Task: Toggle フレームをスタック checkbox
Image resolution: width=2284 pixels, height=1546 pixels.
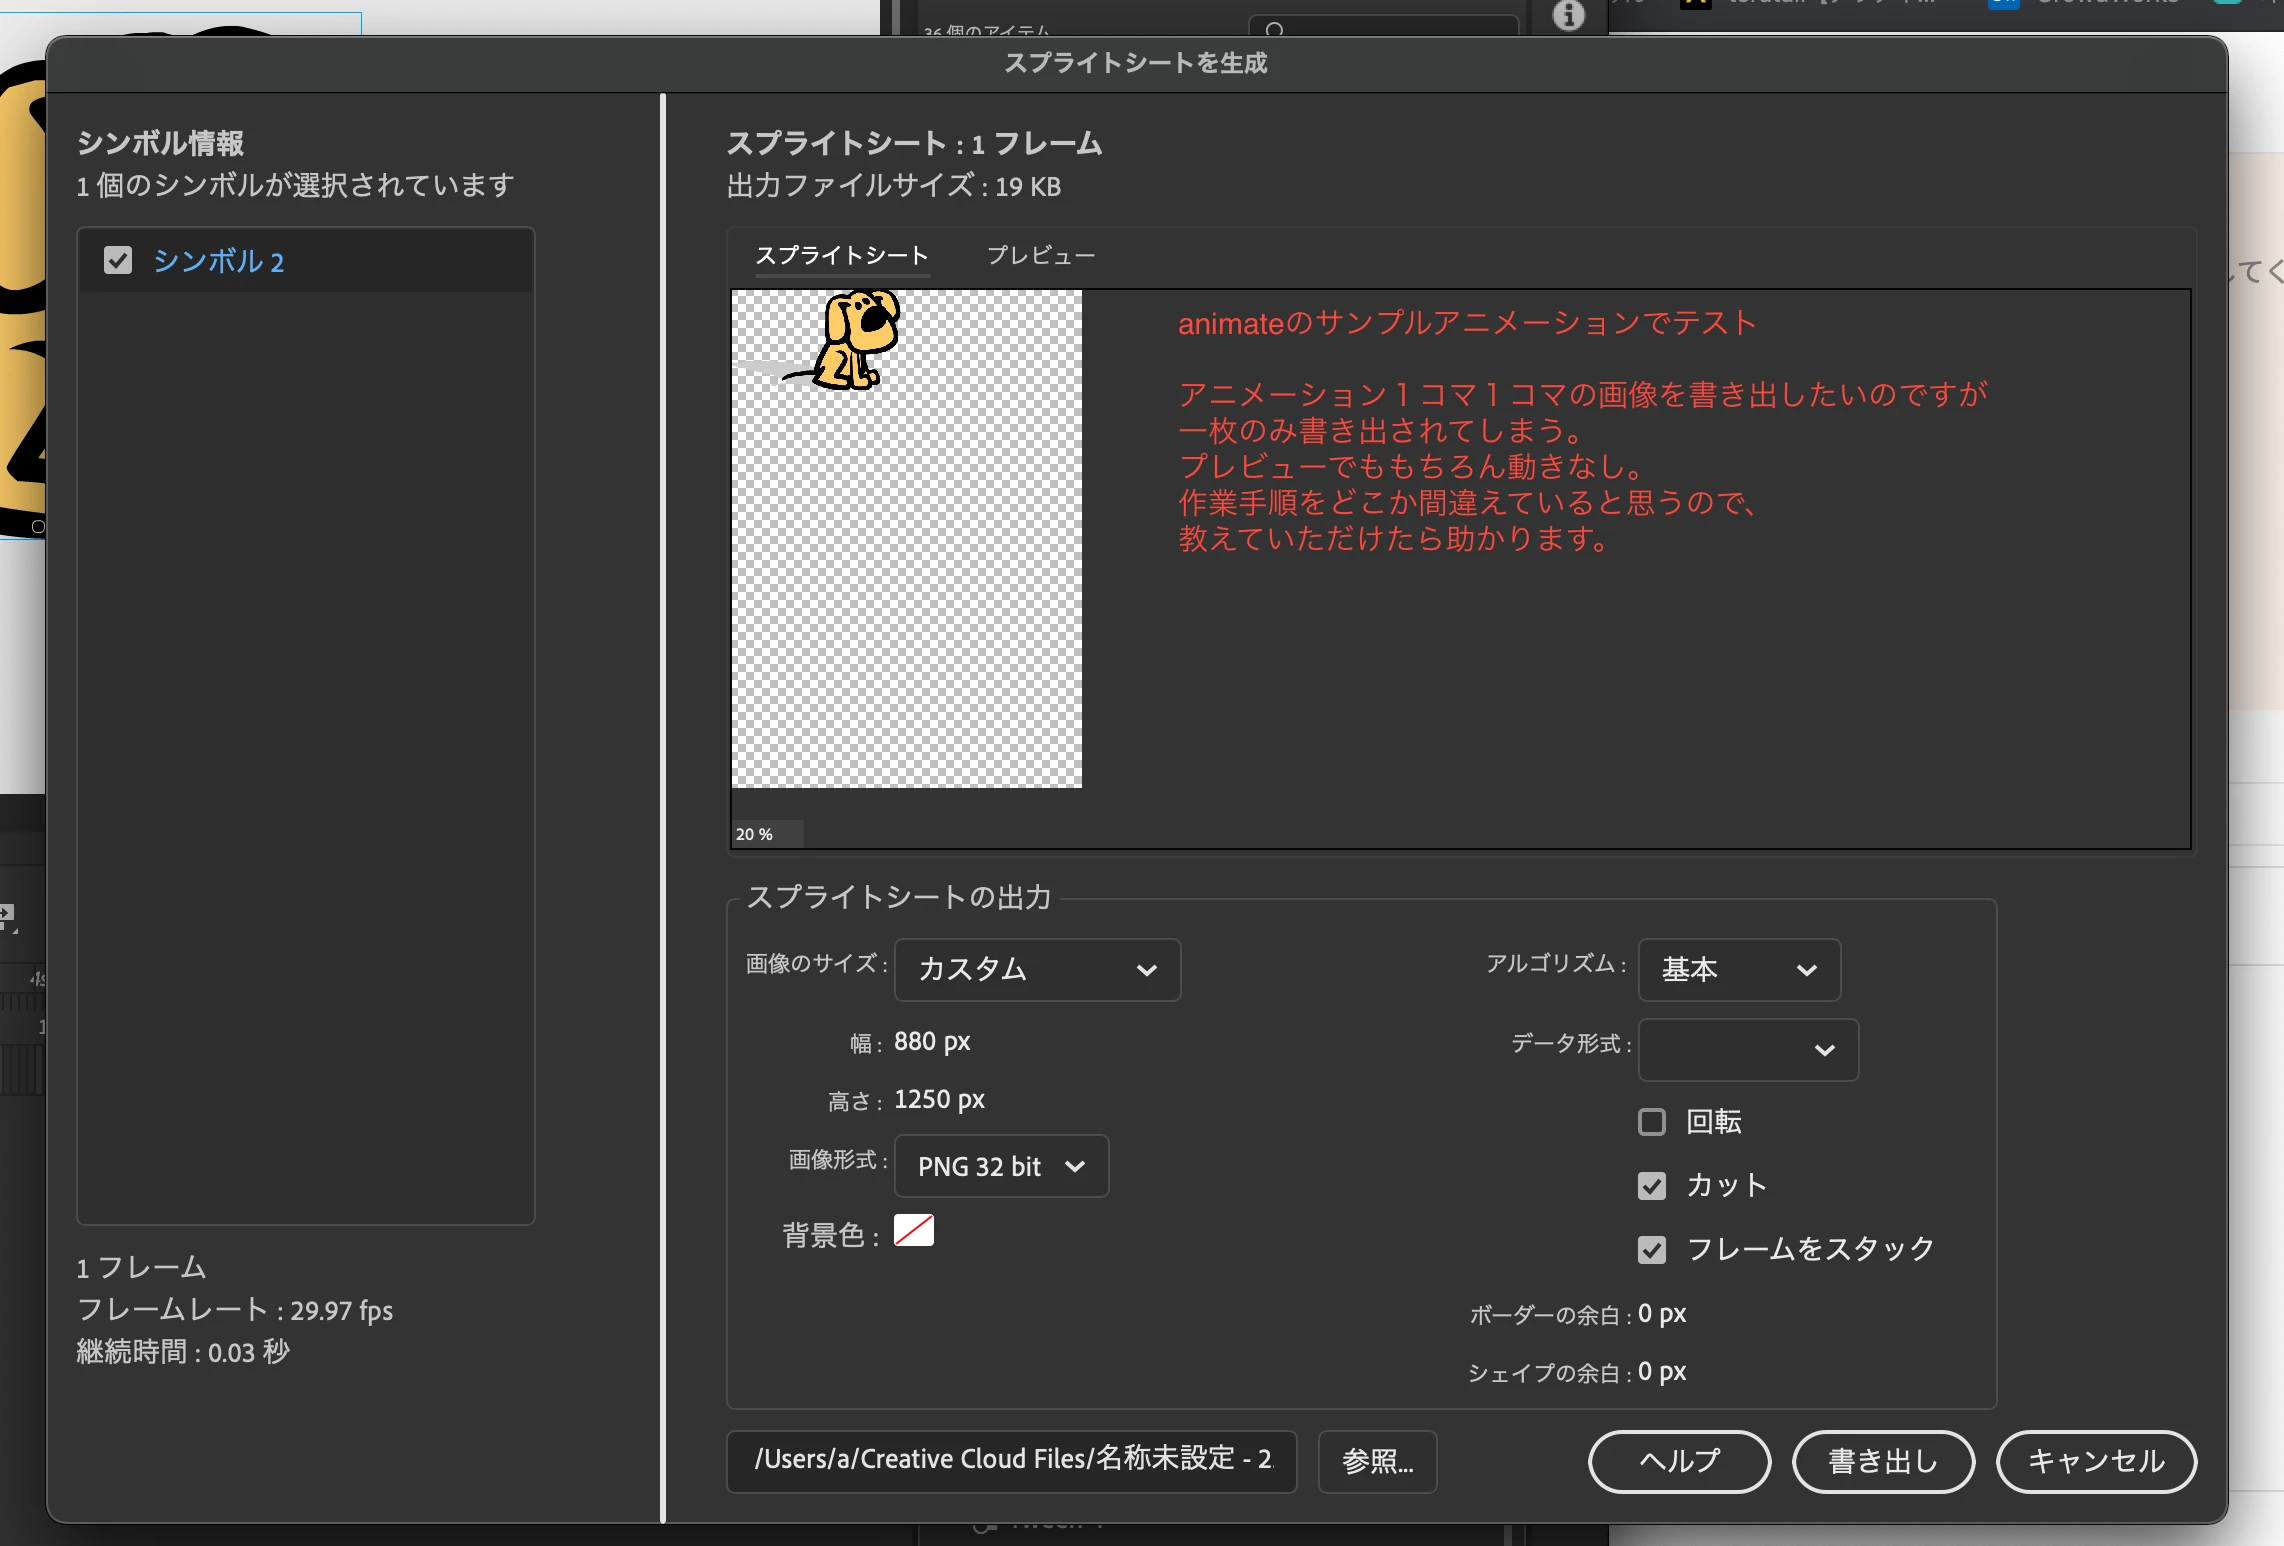Action: [x=1652, y=1250]
